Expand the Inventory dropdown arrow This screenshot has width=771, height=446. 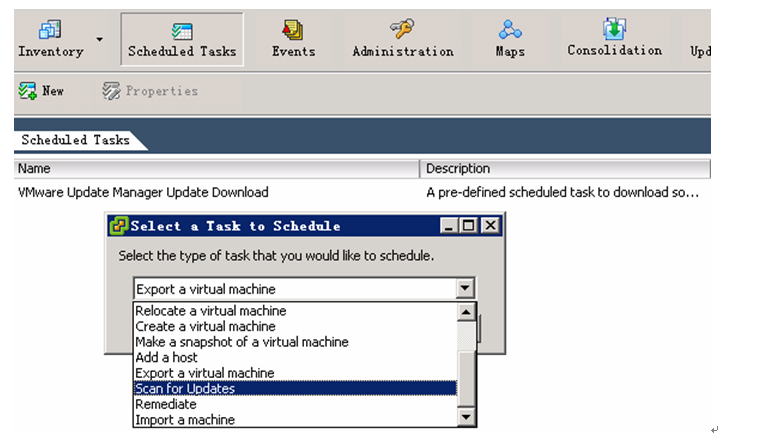99,39
